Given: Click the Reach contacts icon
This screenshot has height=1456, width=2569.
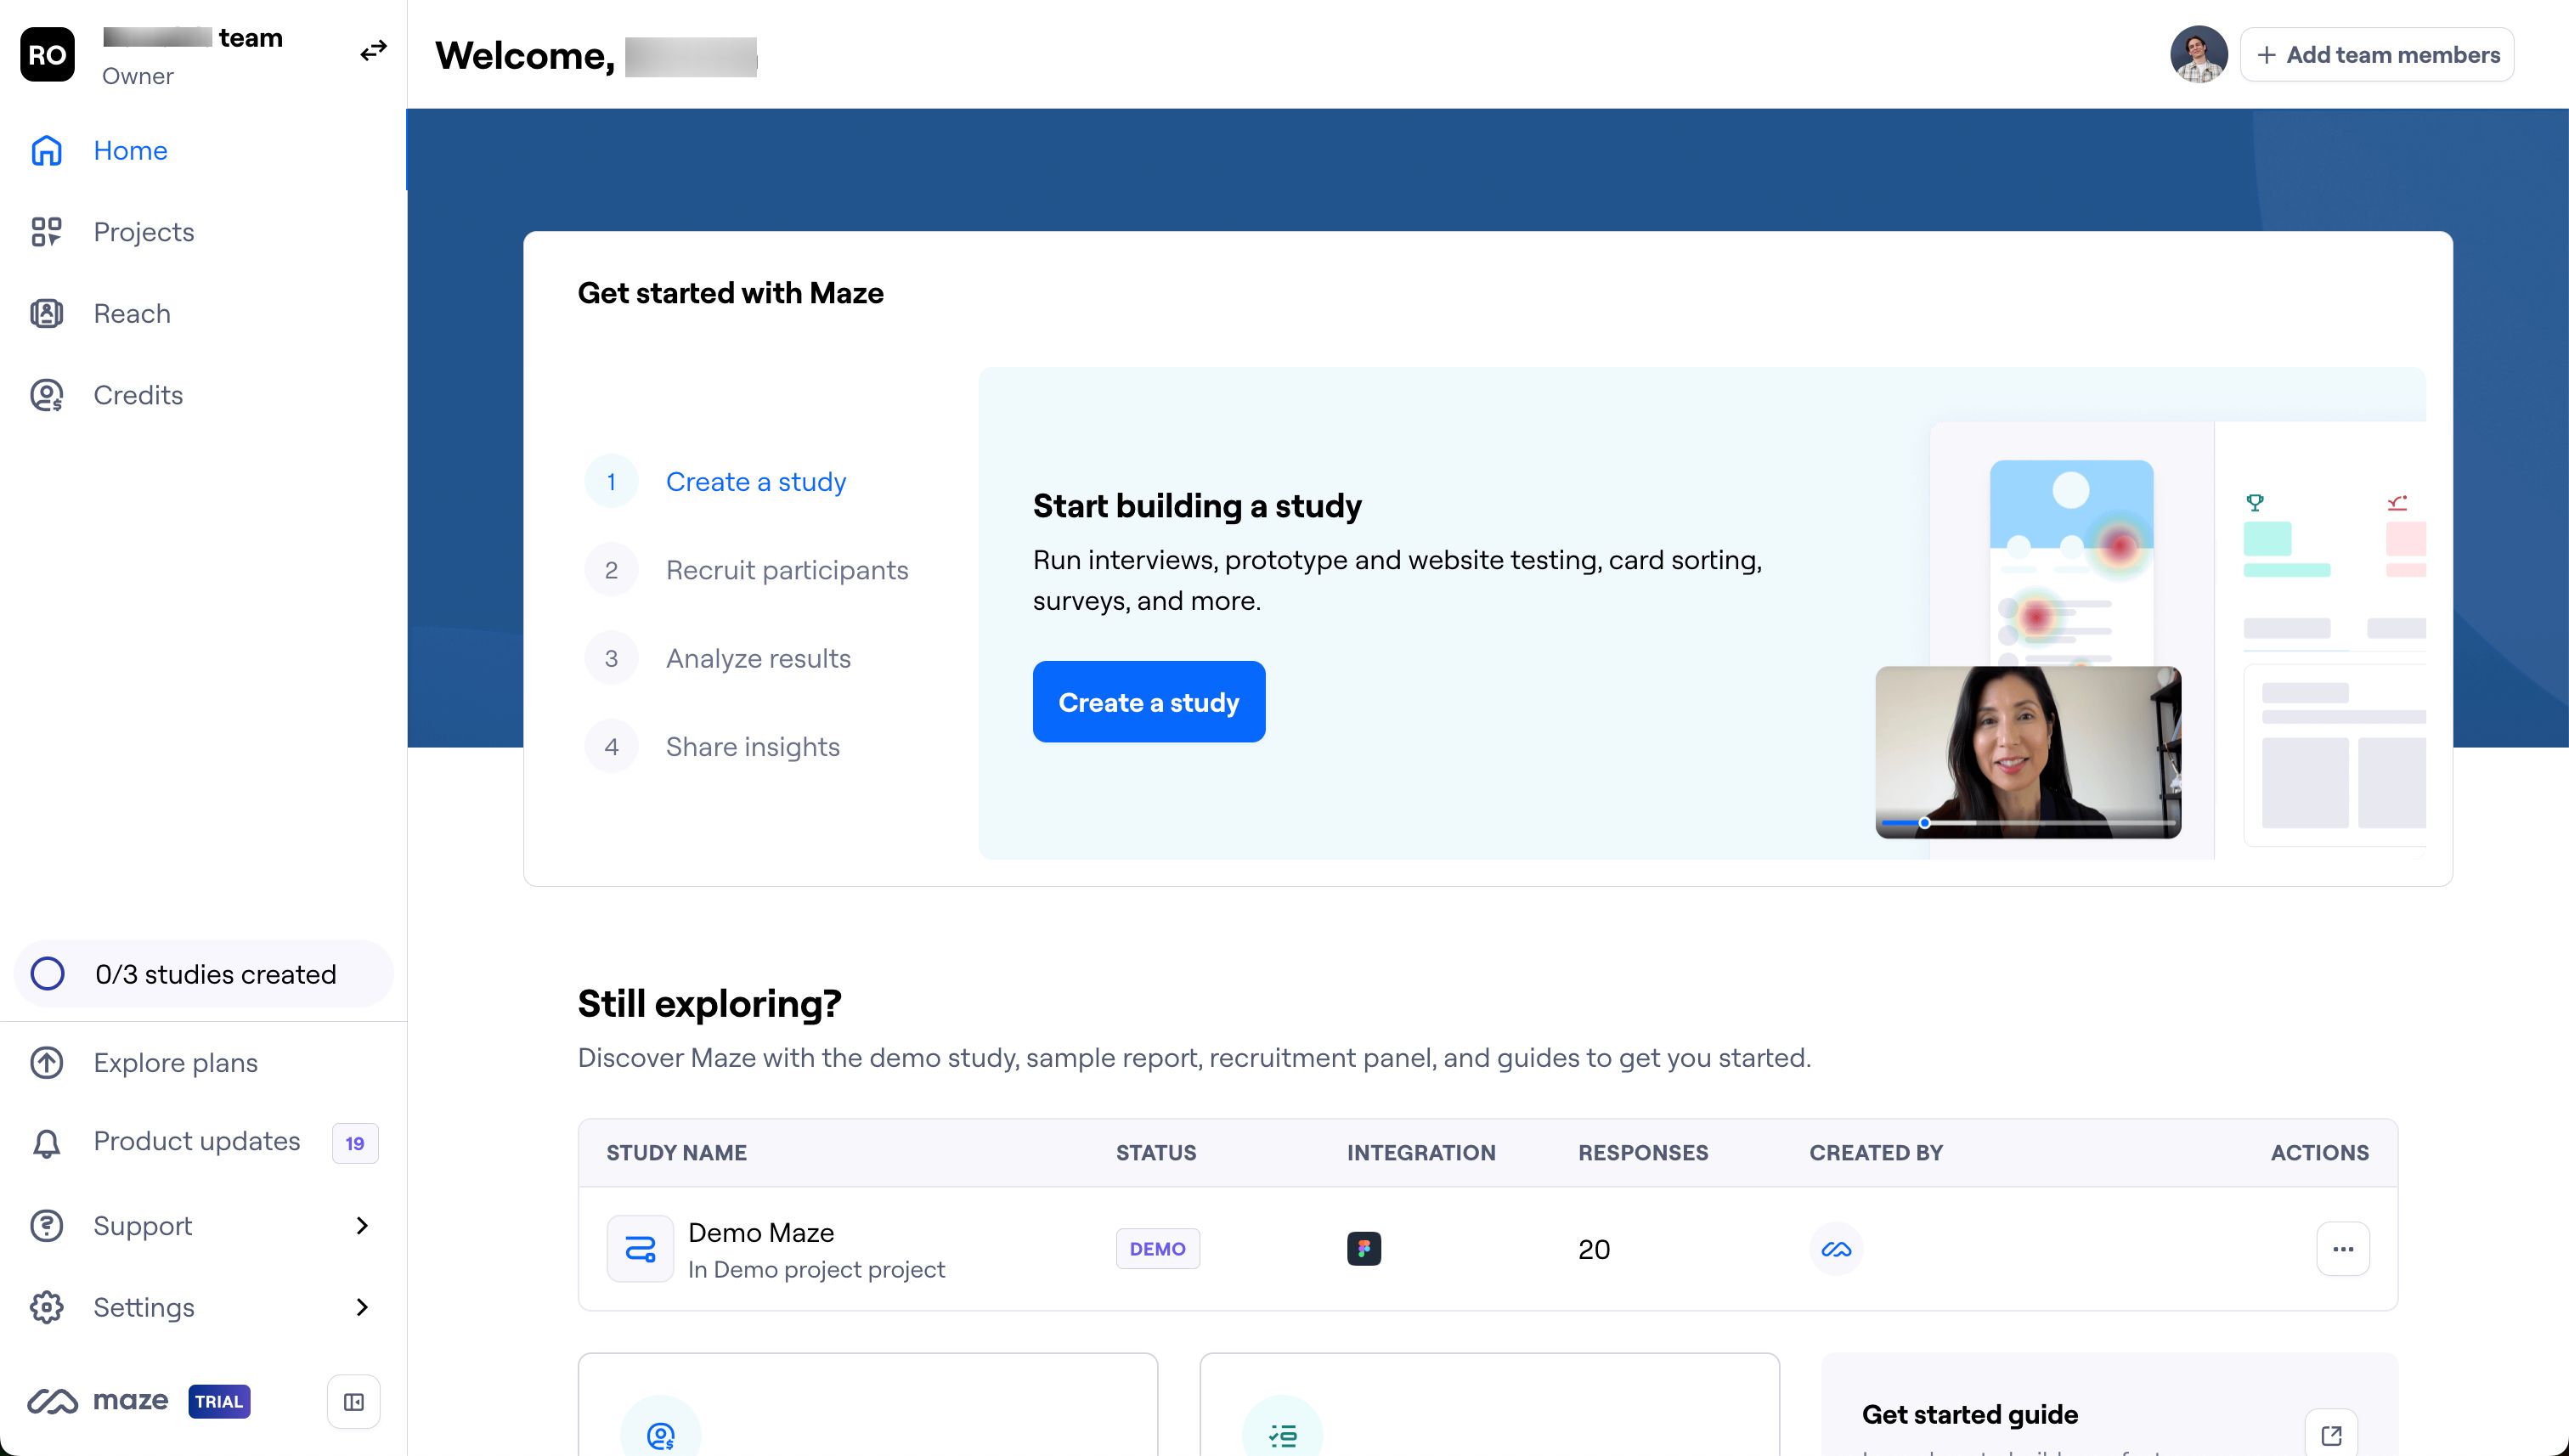Looking at the screenshot, I should click(x=47, y=313).
